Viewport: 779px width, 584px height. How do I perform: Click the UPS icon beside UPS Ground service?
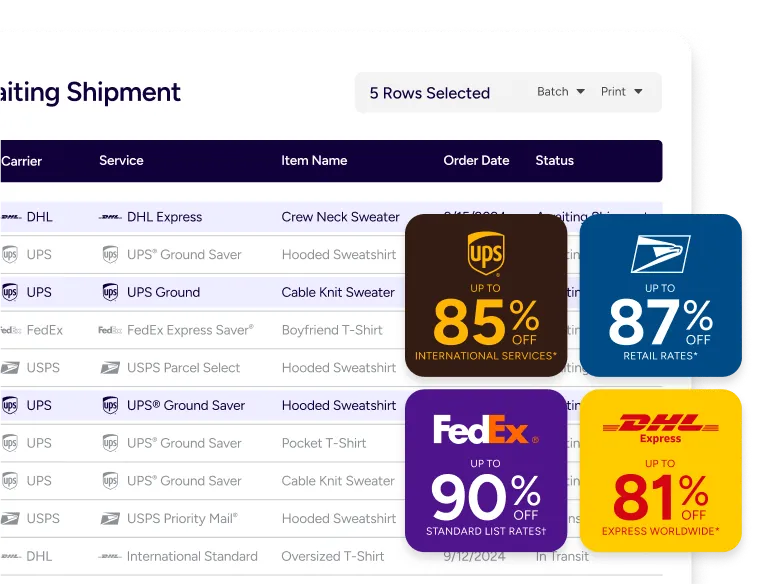(110, 293)
